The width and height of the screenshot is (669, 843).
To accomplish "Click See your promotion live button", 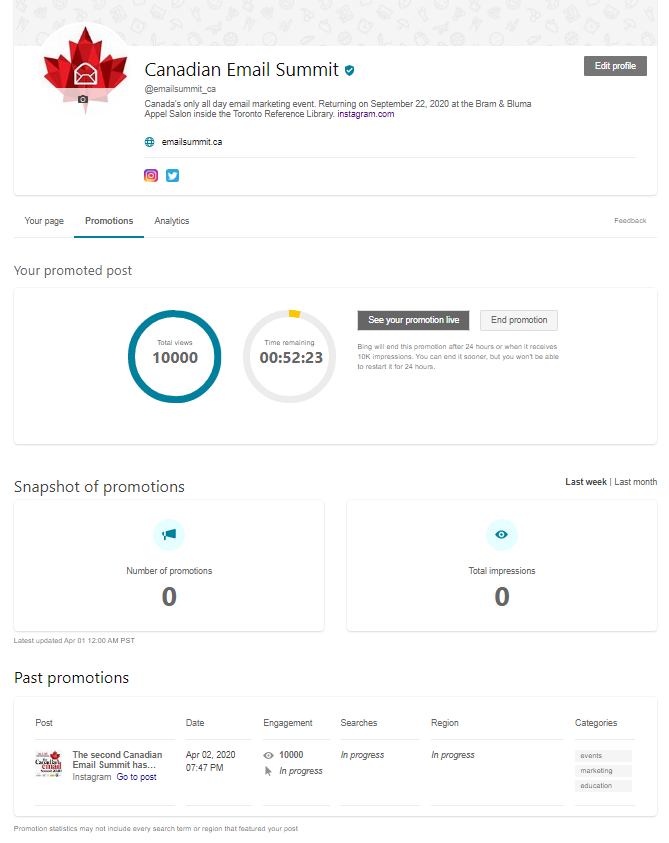I will coord(414,320).
